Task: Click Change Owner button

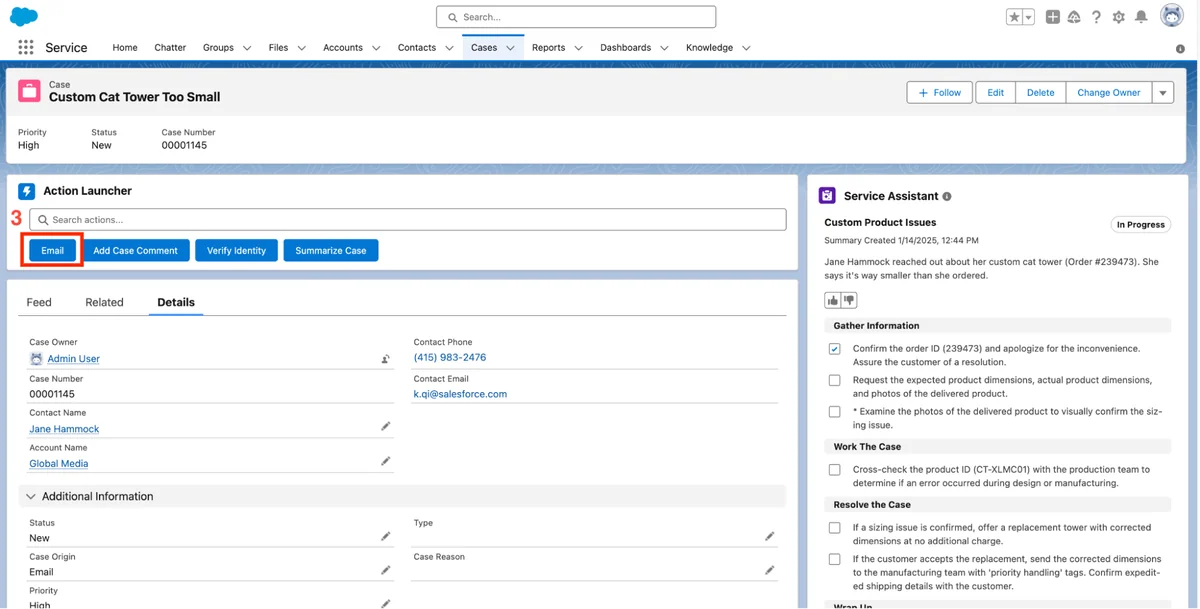Action: 1108,92
